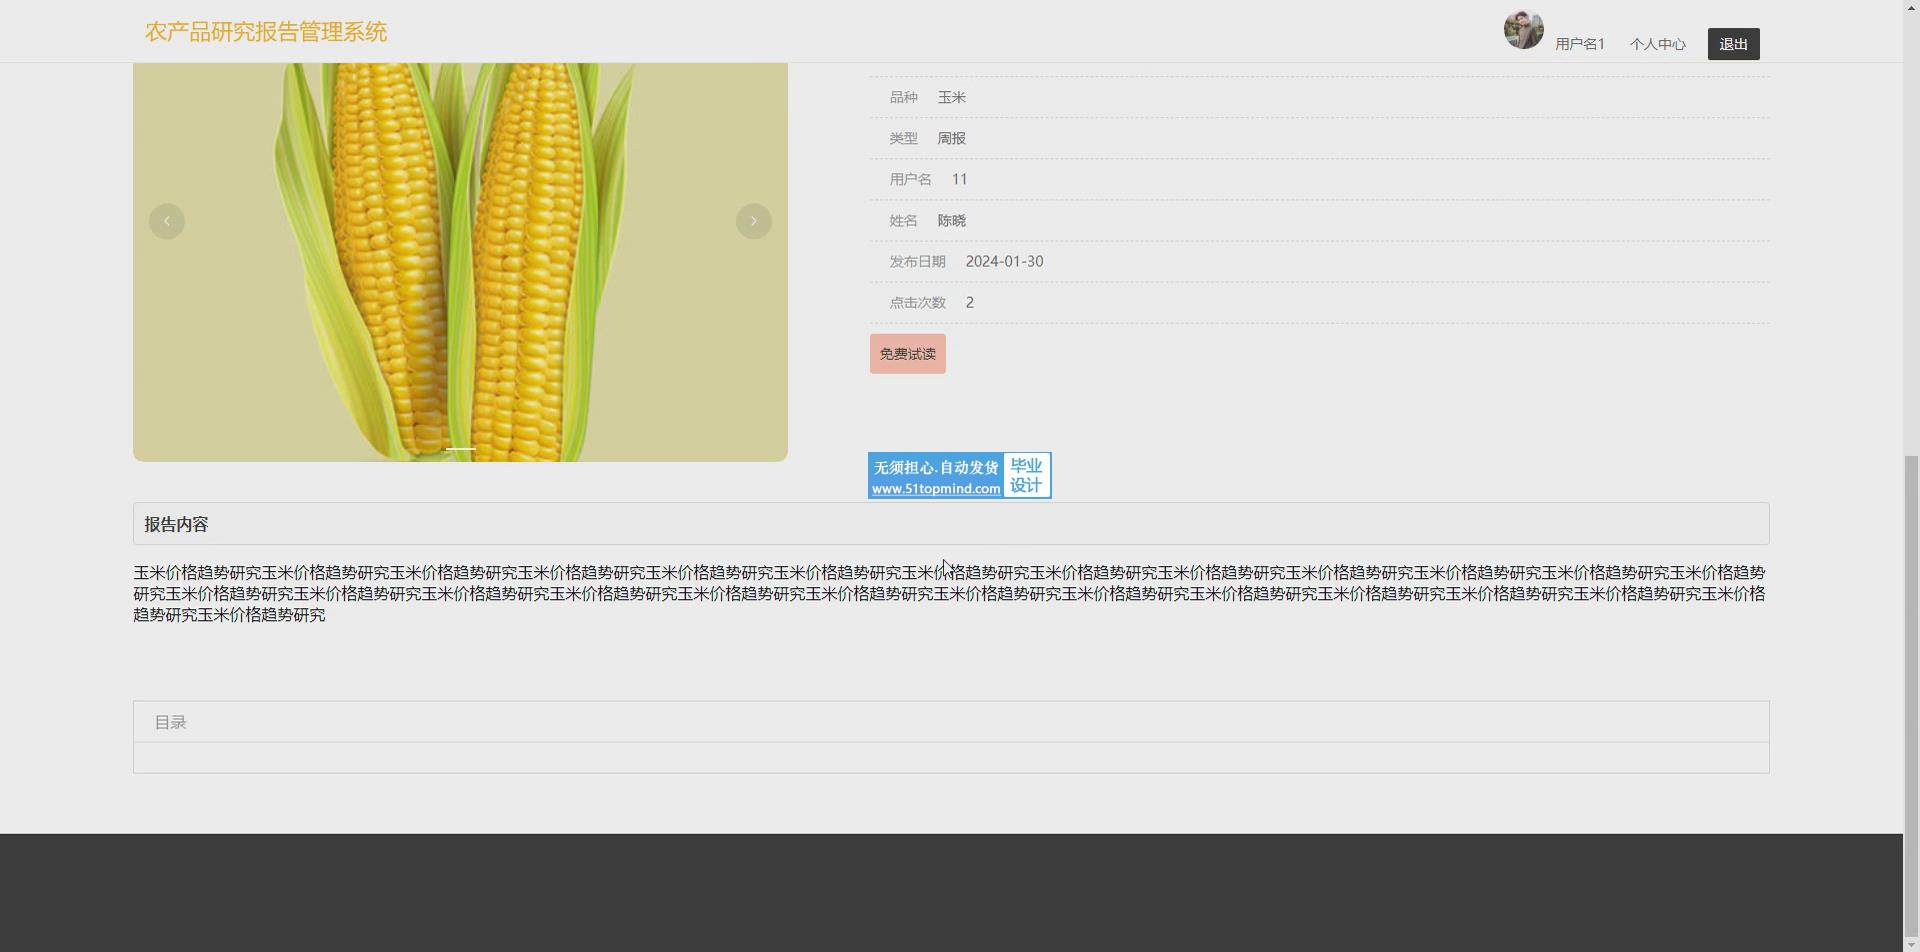The width and height of the screenshot is (1920, 952).
Task: Click the type value 周报
Action: tap(952, 138)
